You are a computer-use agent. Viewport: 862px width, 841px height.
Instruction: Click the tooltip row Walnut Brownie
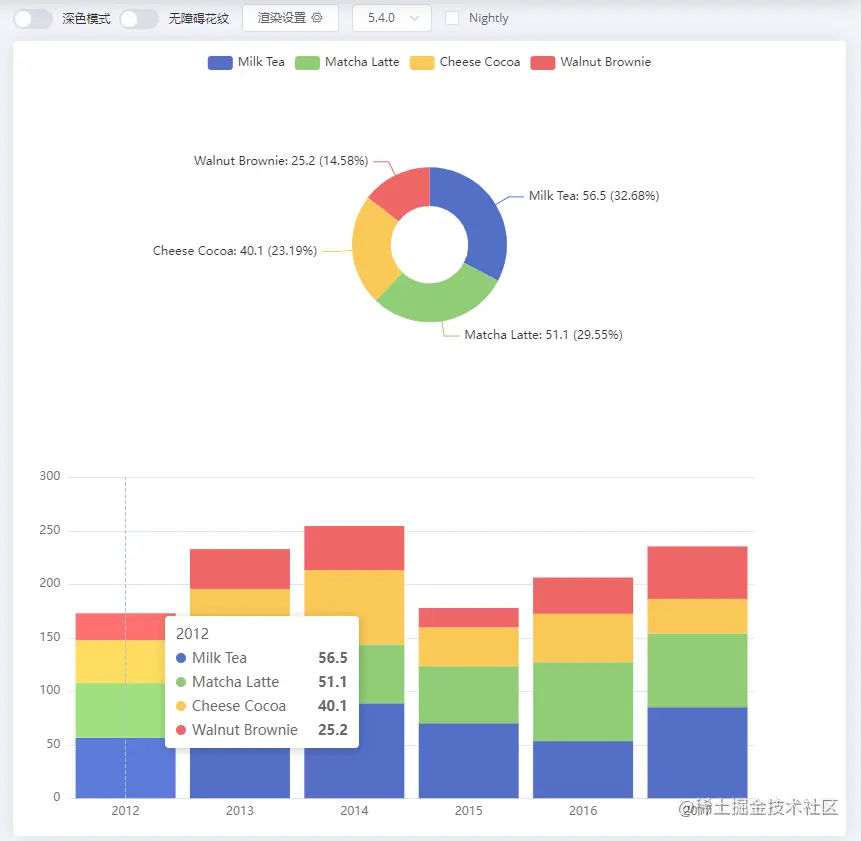click(262, 730)
